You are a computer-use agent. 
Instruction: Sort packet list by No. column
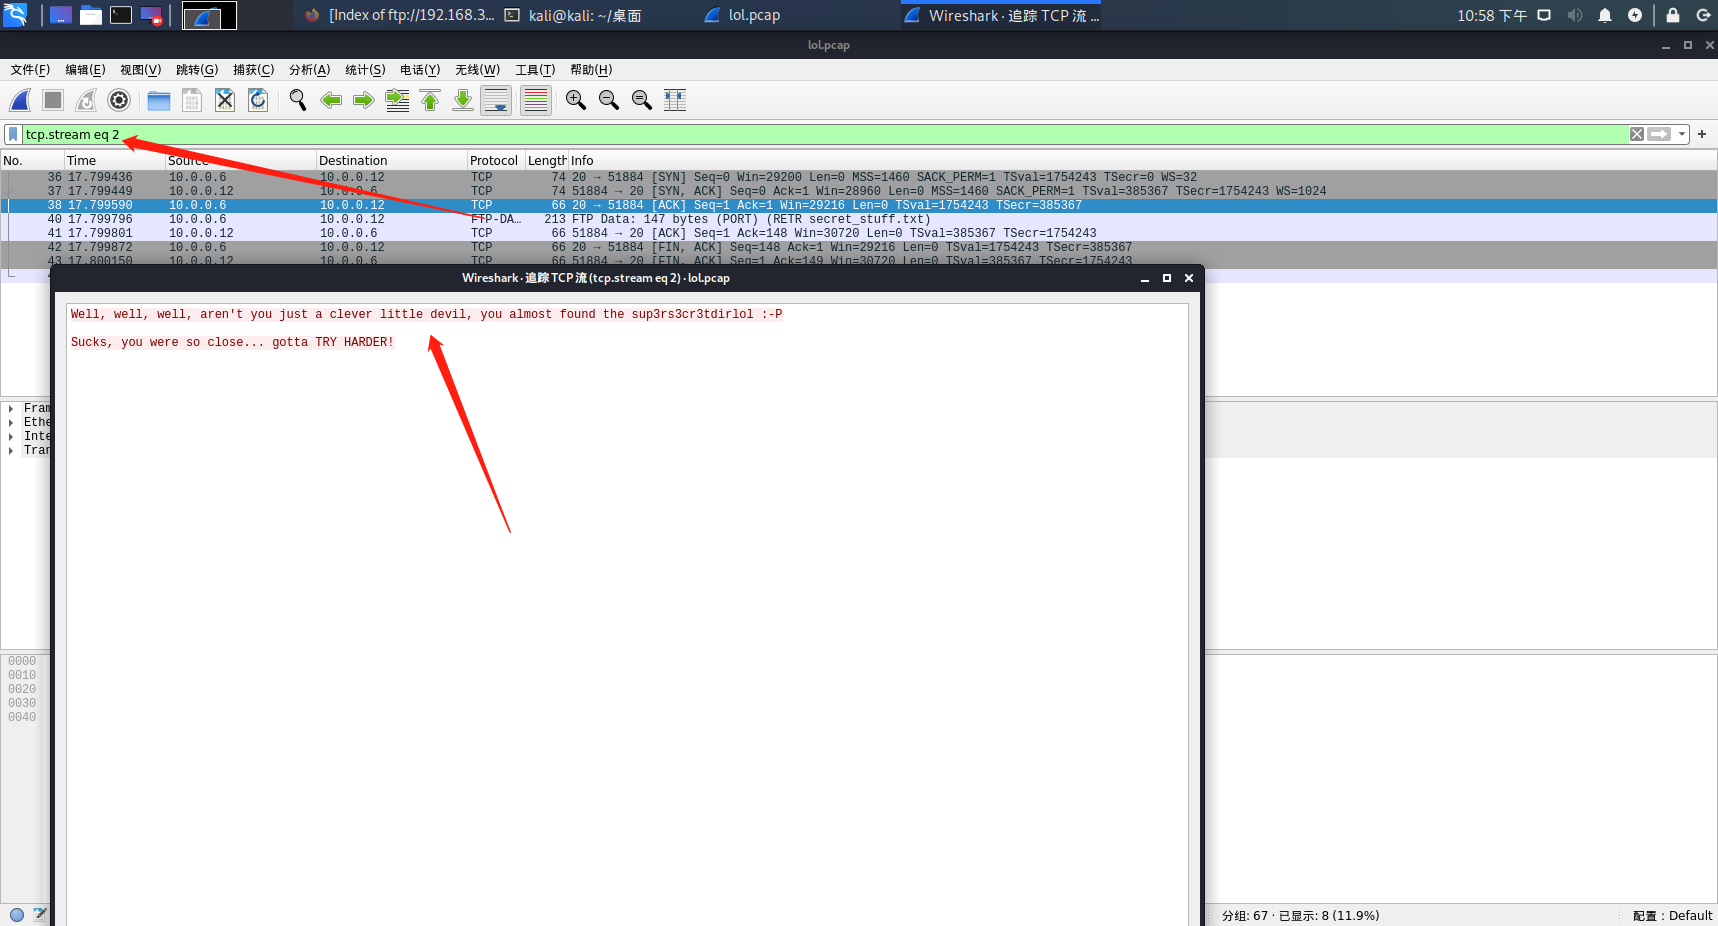tap(33, 160)
